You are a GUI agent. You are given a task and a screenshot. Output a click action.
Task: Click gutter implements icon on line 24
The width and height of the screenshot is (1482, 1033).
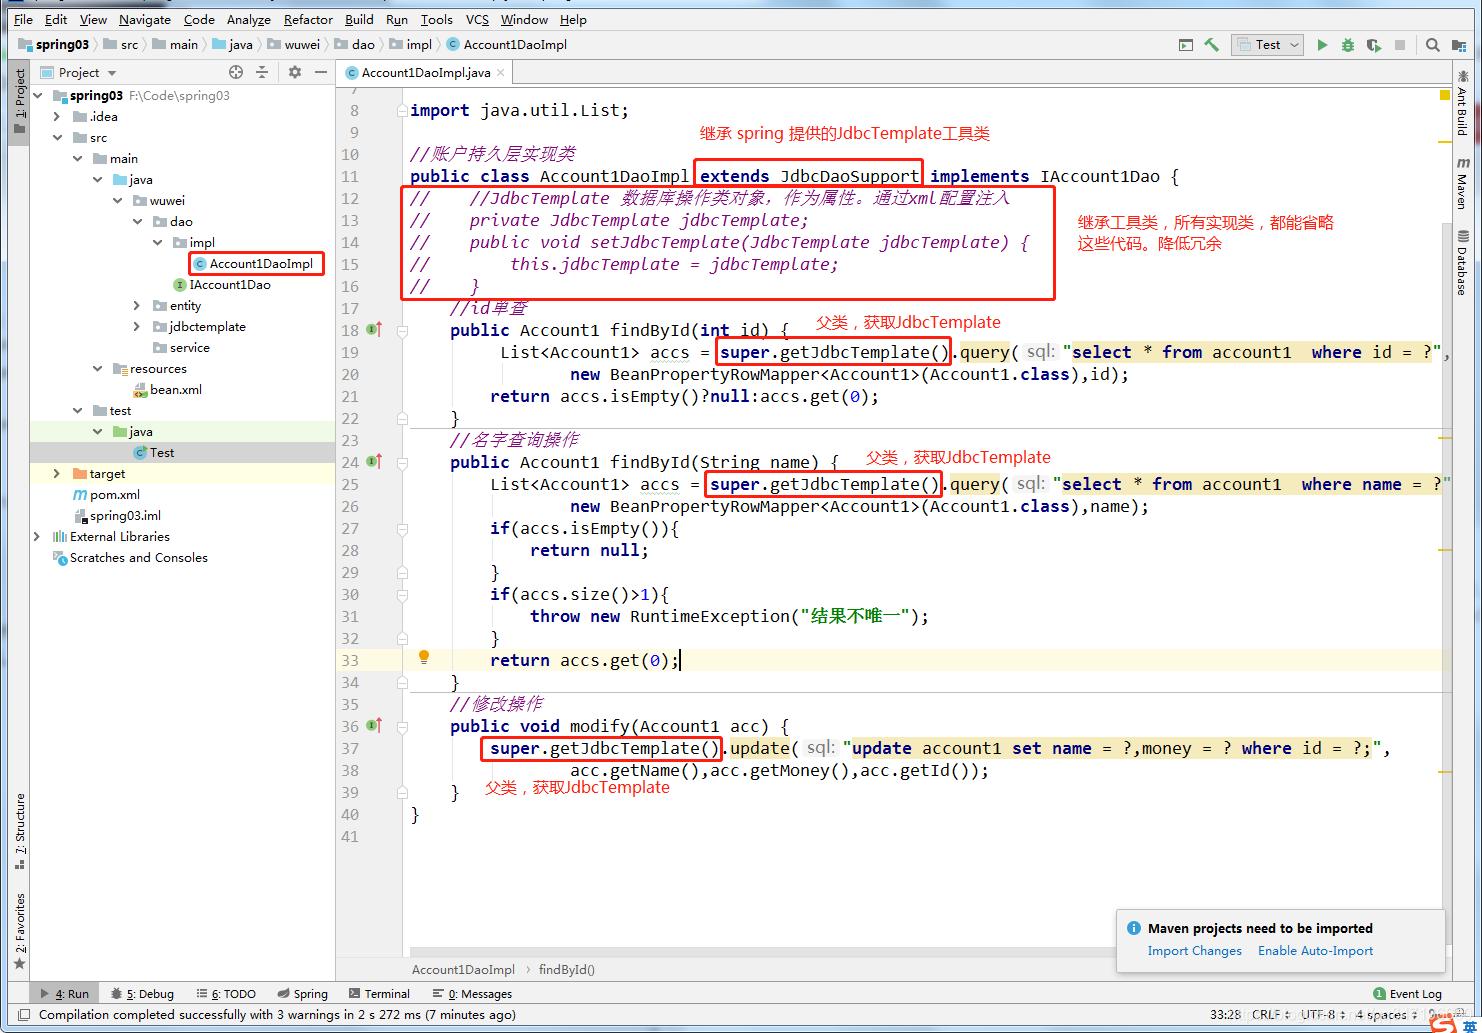tap(374, 461)
